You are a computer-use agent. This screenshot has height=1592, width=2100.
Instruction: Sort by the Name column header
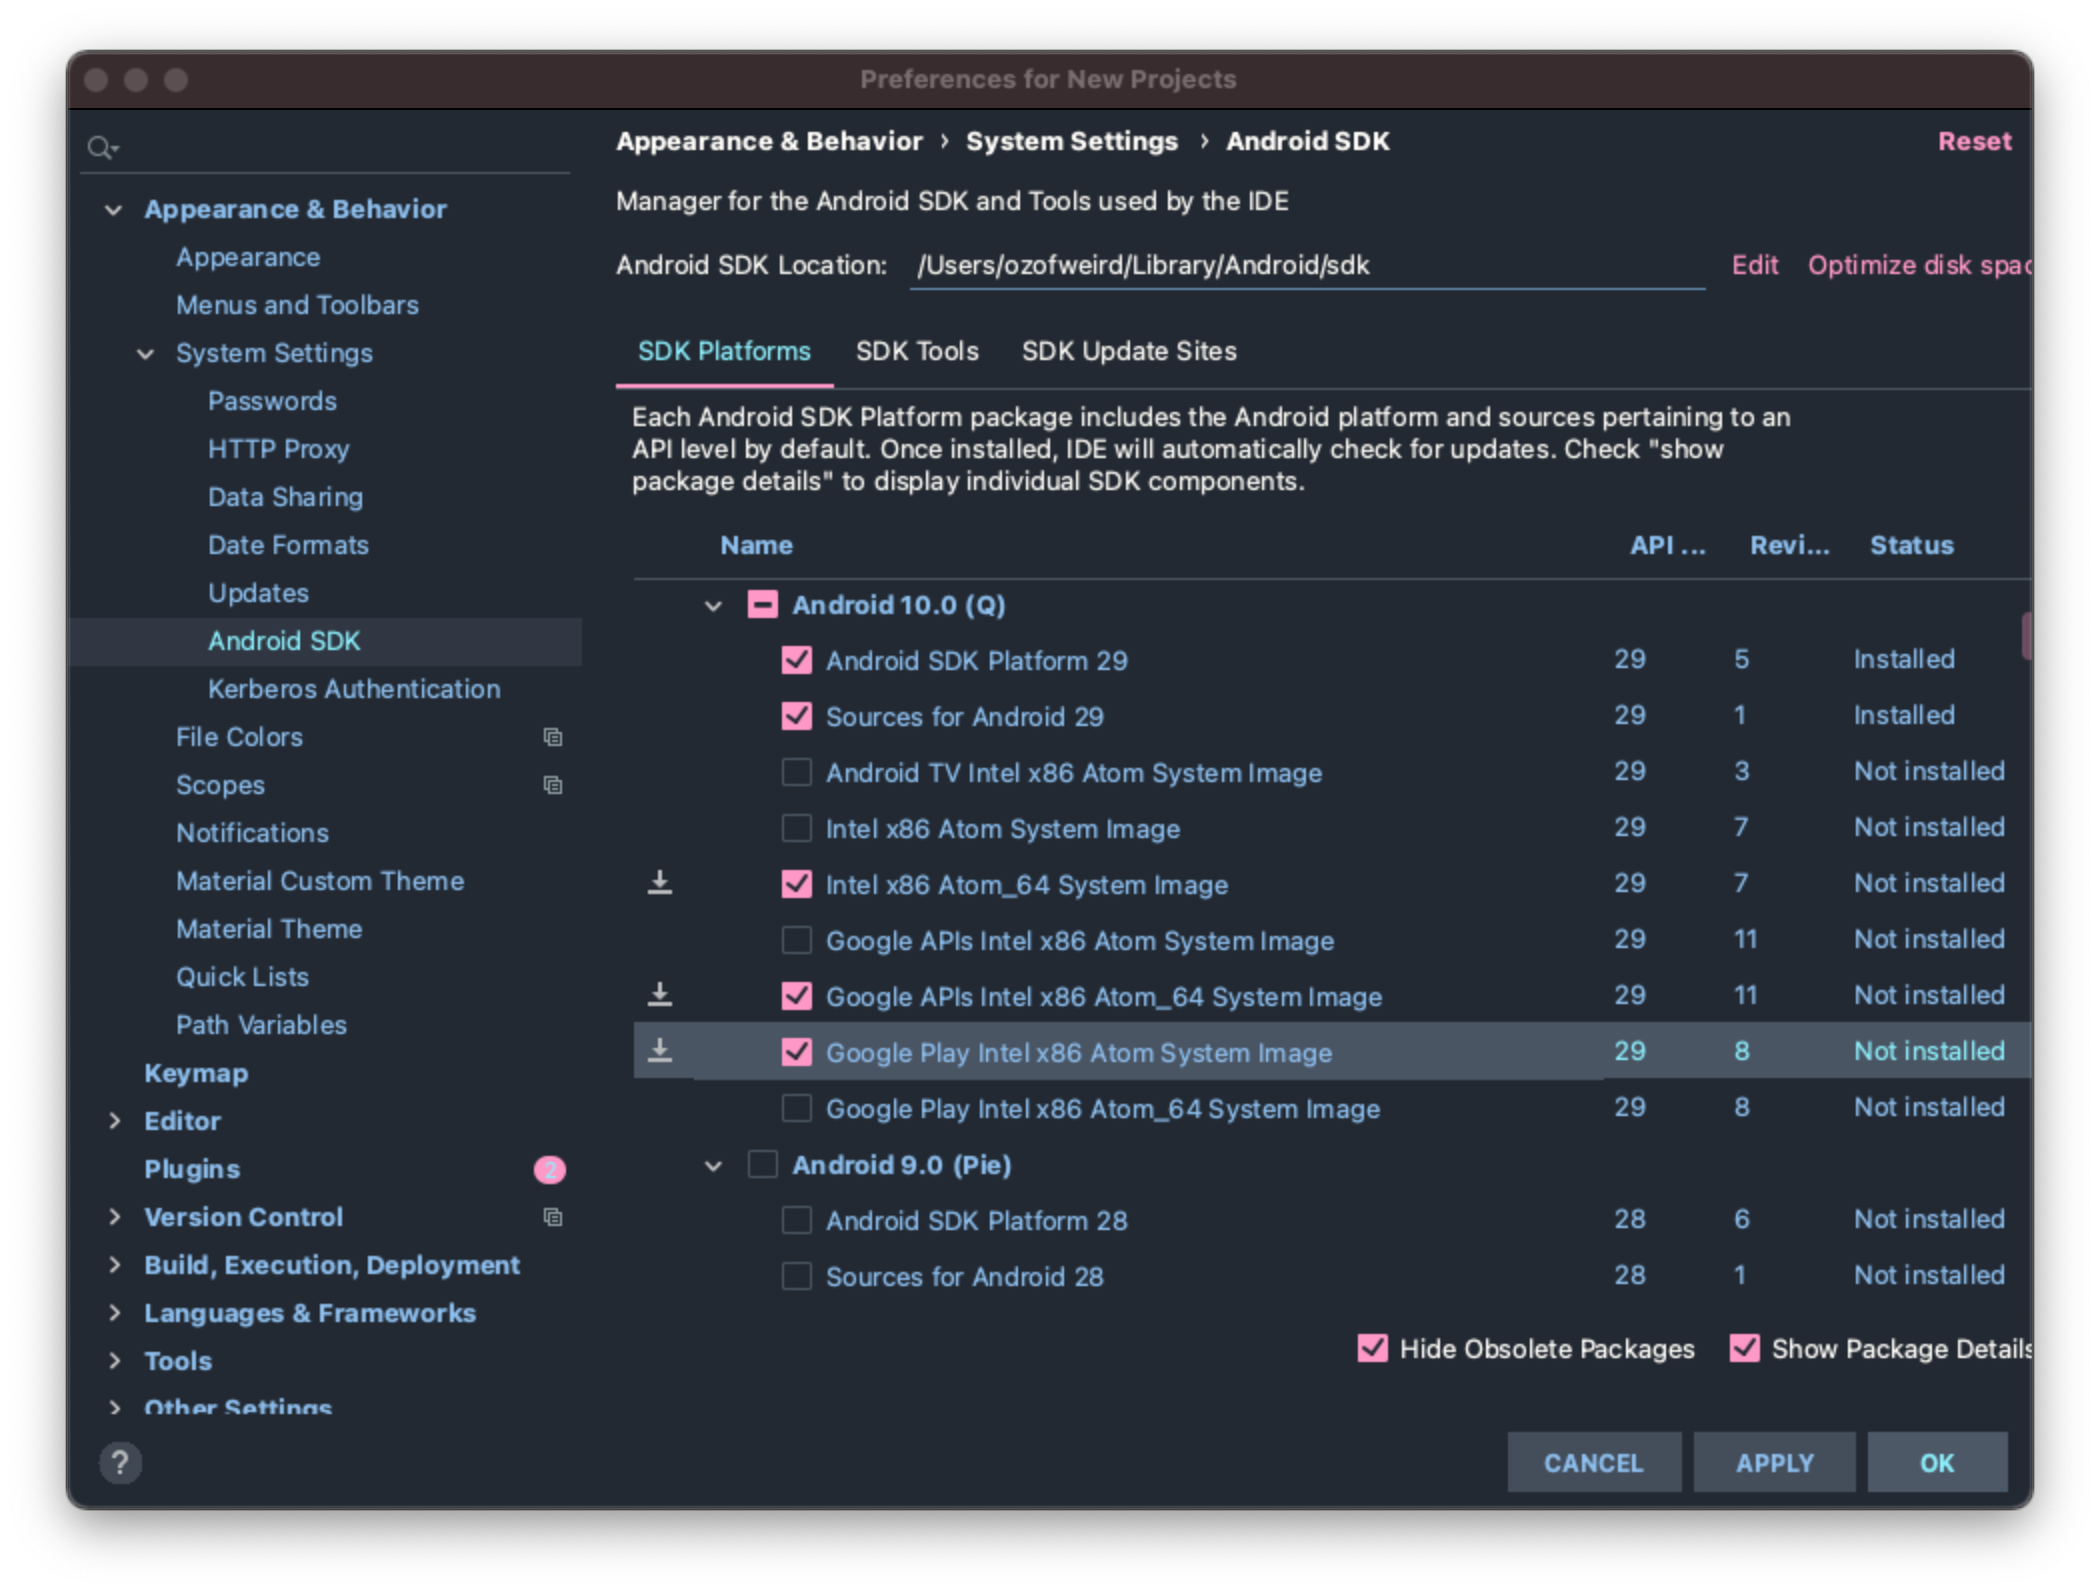click(756, 545)
